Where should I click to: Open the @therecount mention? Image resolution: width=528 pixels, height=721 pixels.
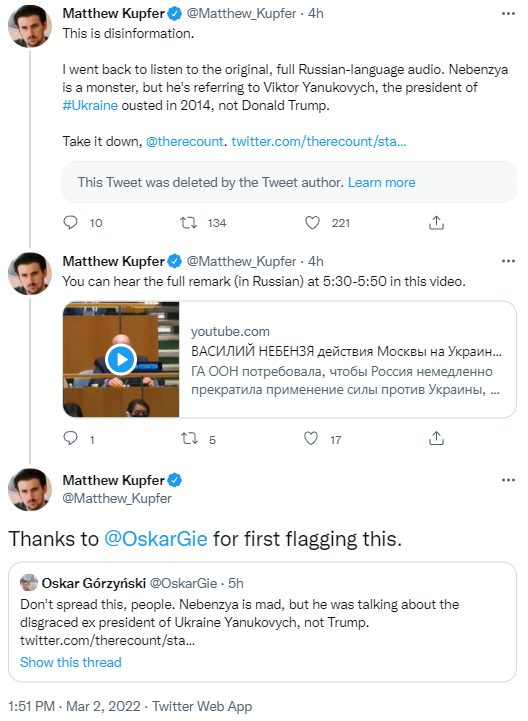click(x=184, y=141)
